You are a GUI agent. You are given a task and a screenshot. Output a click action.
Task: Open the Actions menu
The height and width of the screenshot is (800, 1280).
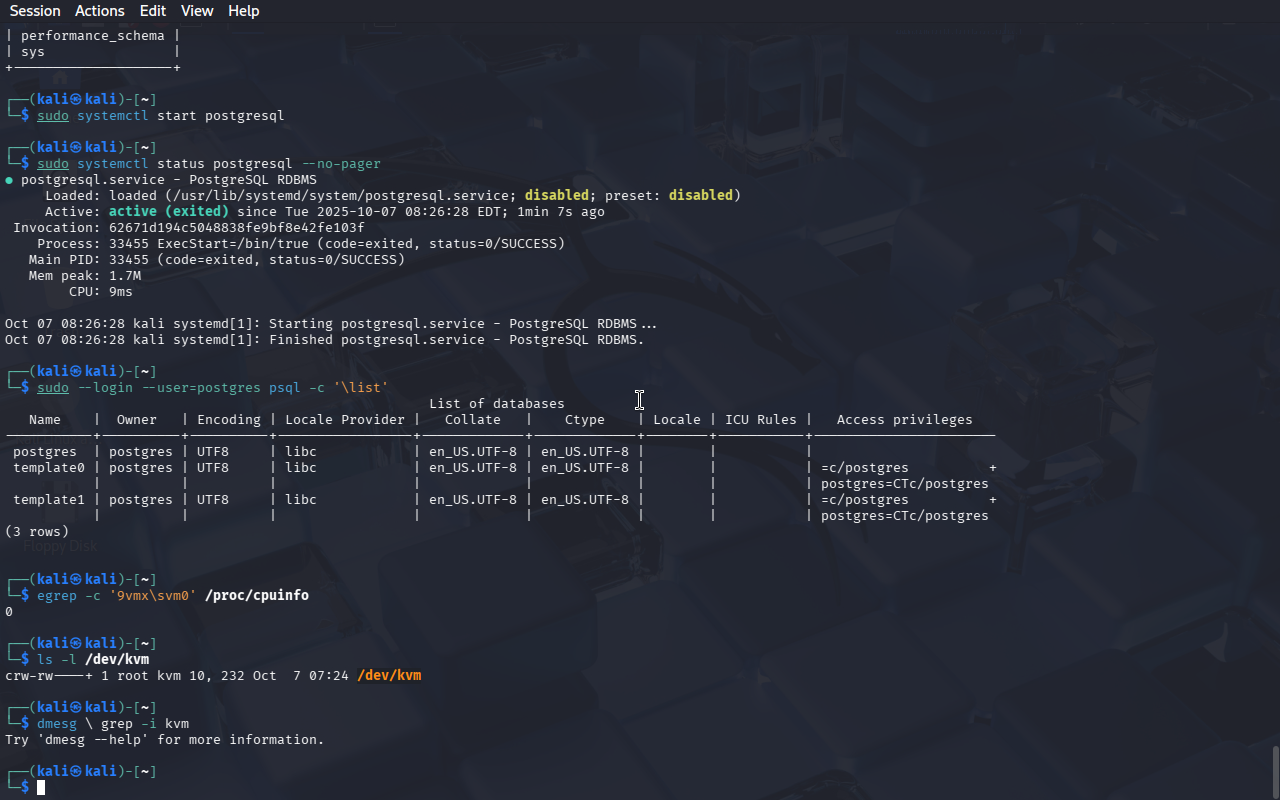tap(100, 11)
